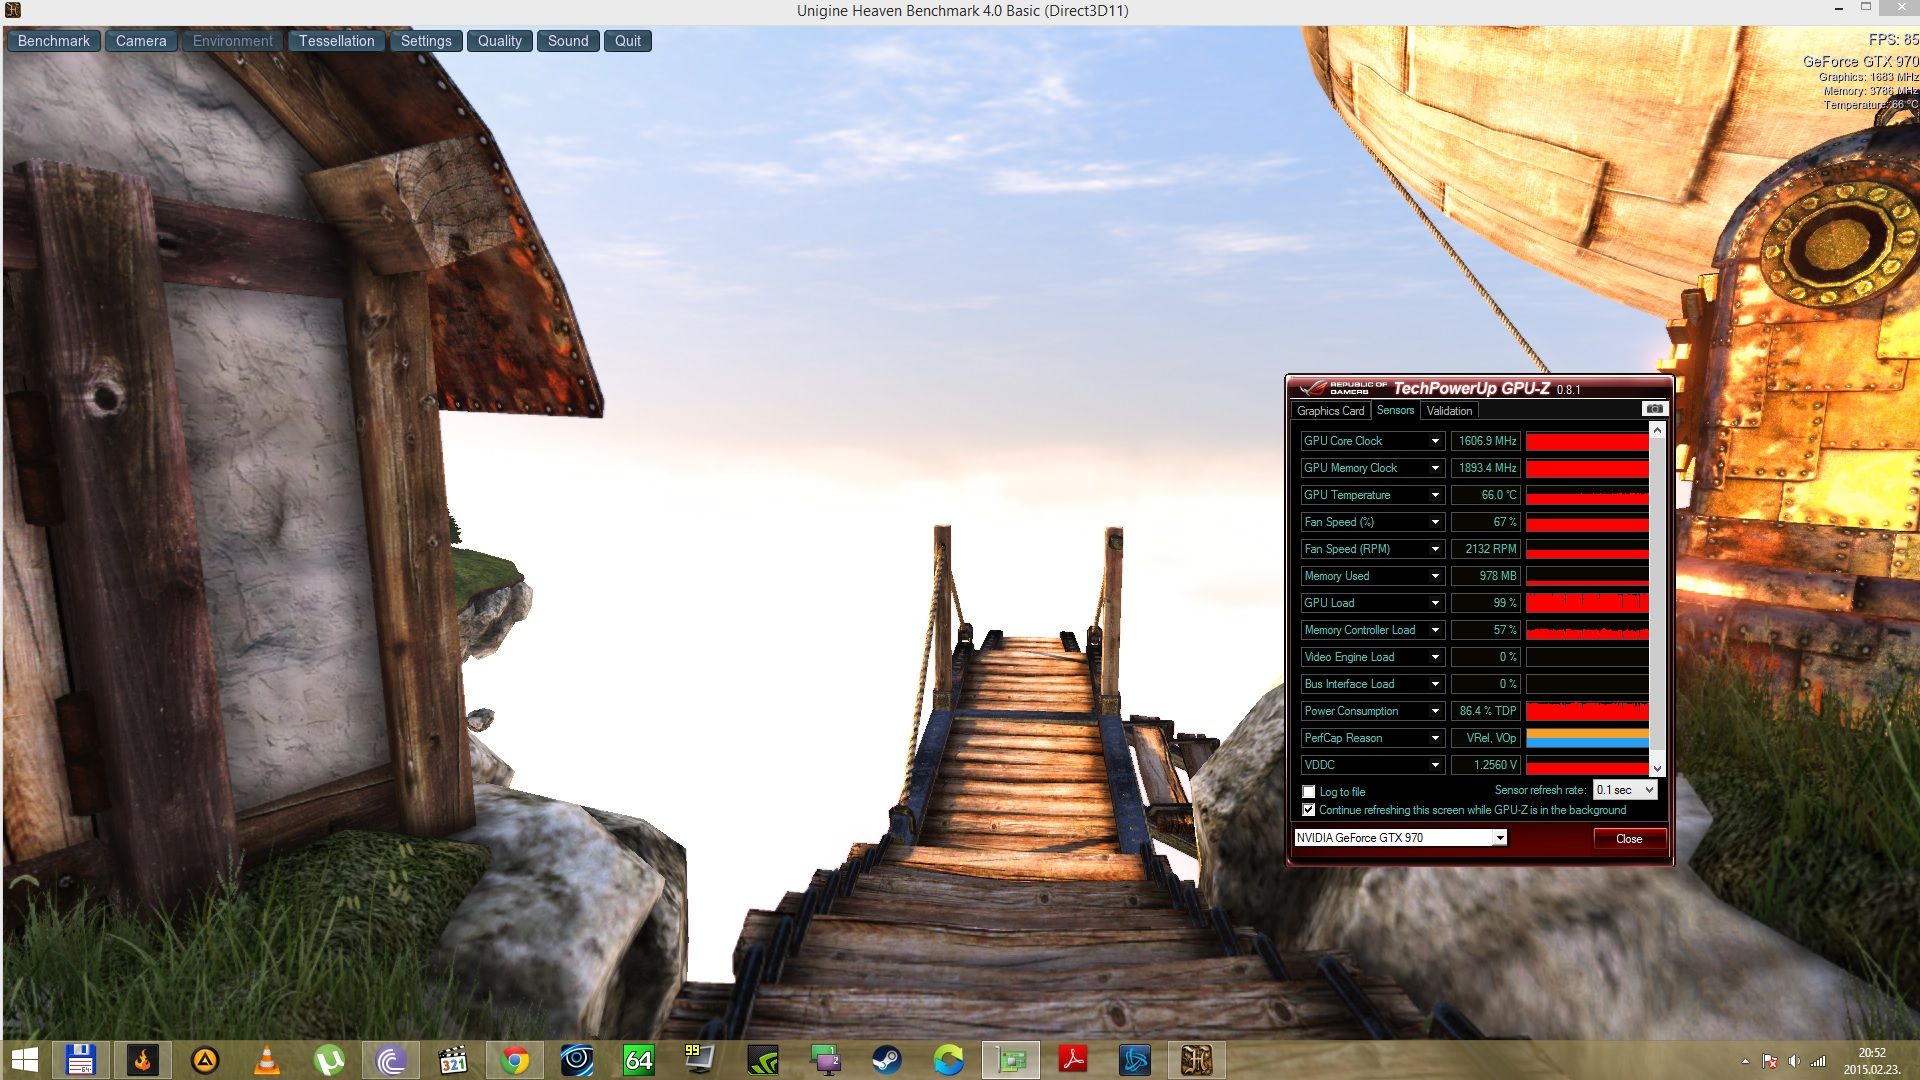Screen dimensions: 1920x1080
Task: Enable Log to file checkbox
Action: pos(1308,792)
